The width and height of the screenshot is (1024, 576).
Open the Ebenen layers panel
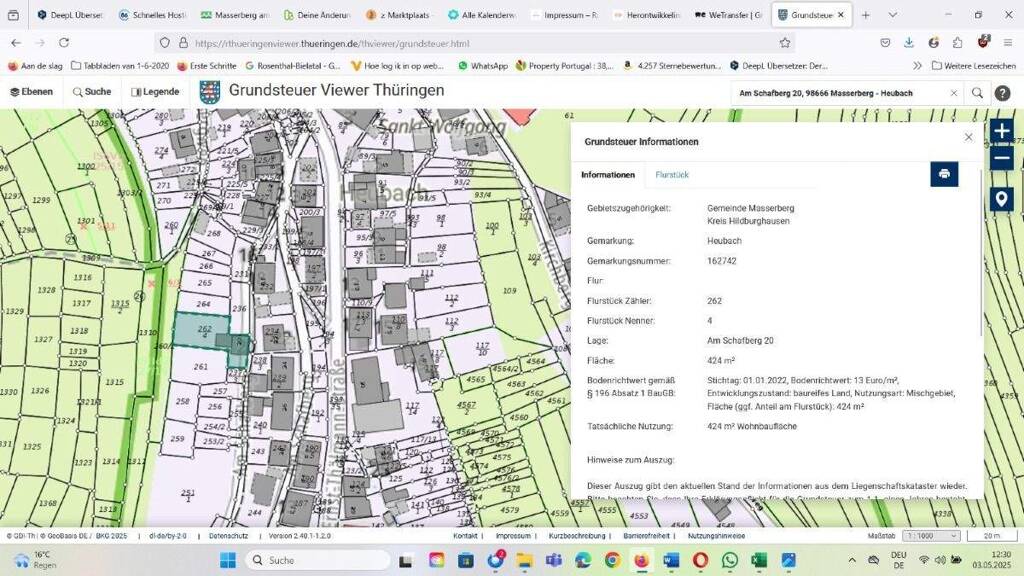coord(31,92)
